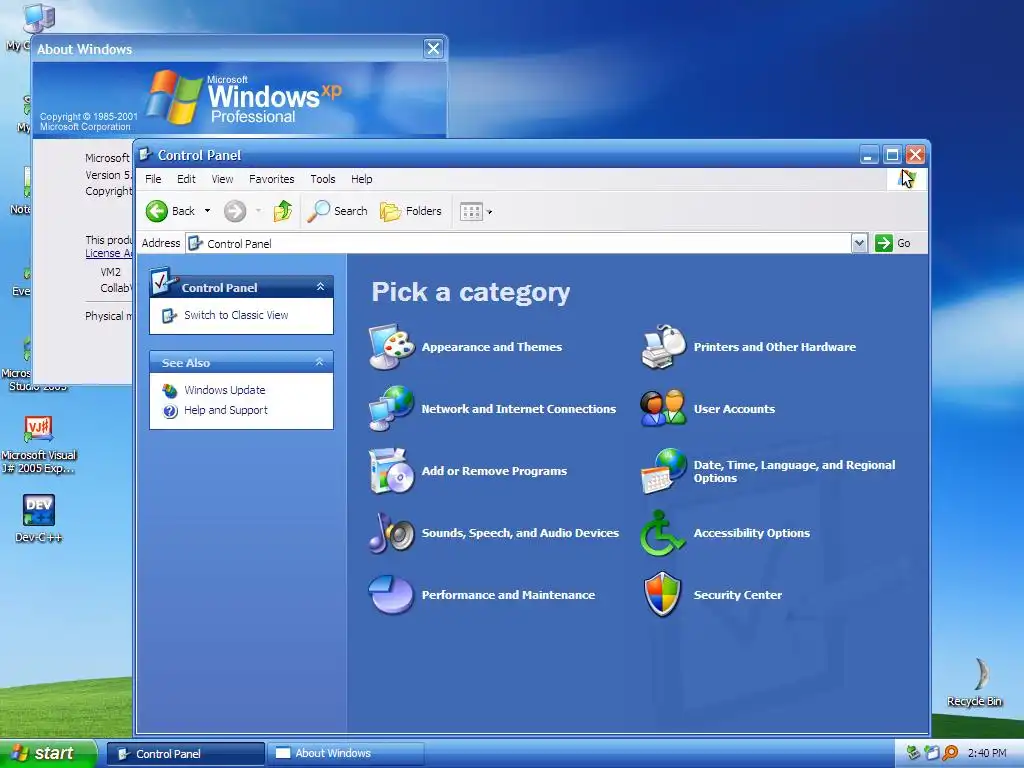Click the green Go button
Image resolution: width=1024 pixels, height=768 pixels.
893,243
